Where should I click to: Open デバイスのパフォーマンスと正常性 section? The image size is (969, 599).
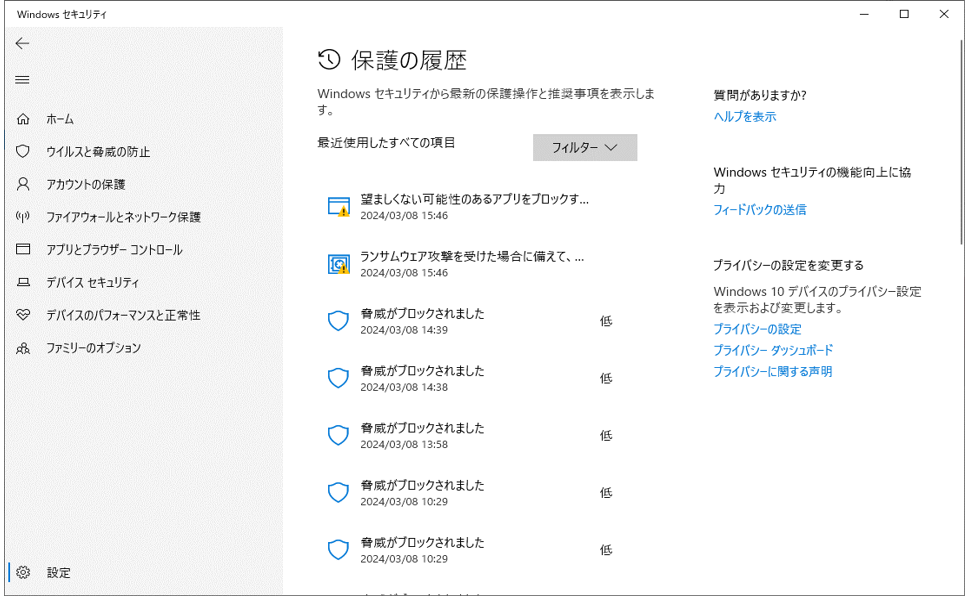pyautogui.click(x=124, y=315)
